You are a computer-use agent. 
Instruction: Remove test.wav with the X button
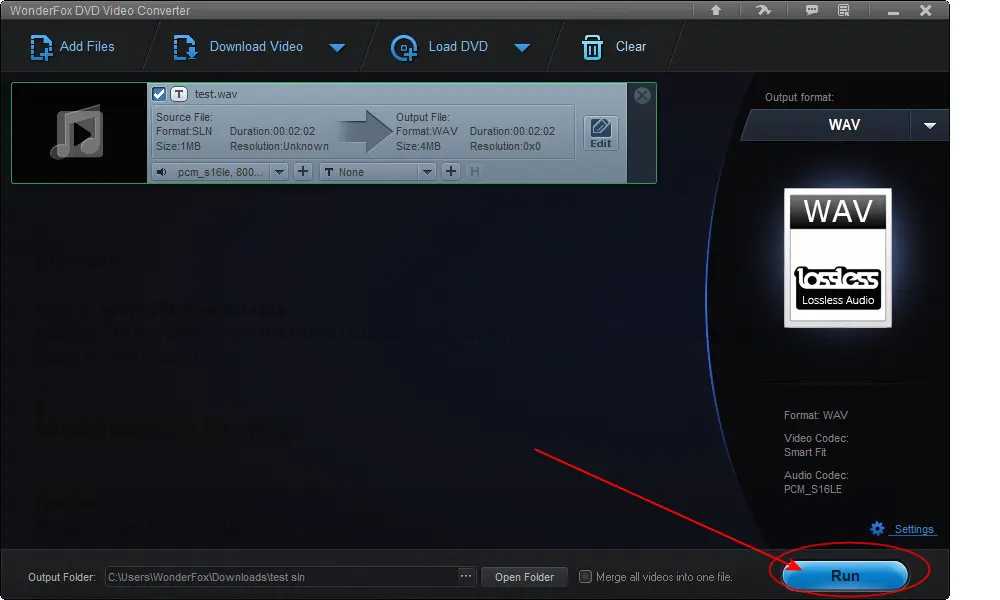click(x=642, y=96)
